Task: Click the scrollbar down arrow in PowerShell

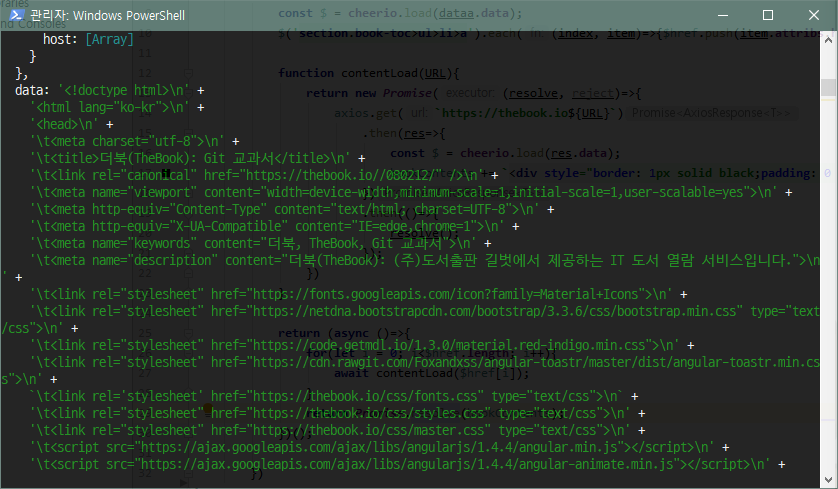Action: 828,479
